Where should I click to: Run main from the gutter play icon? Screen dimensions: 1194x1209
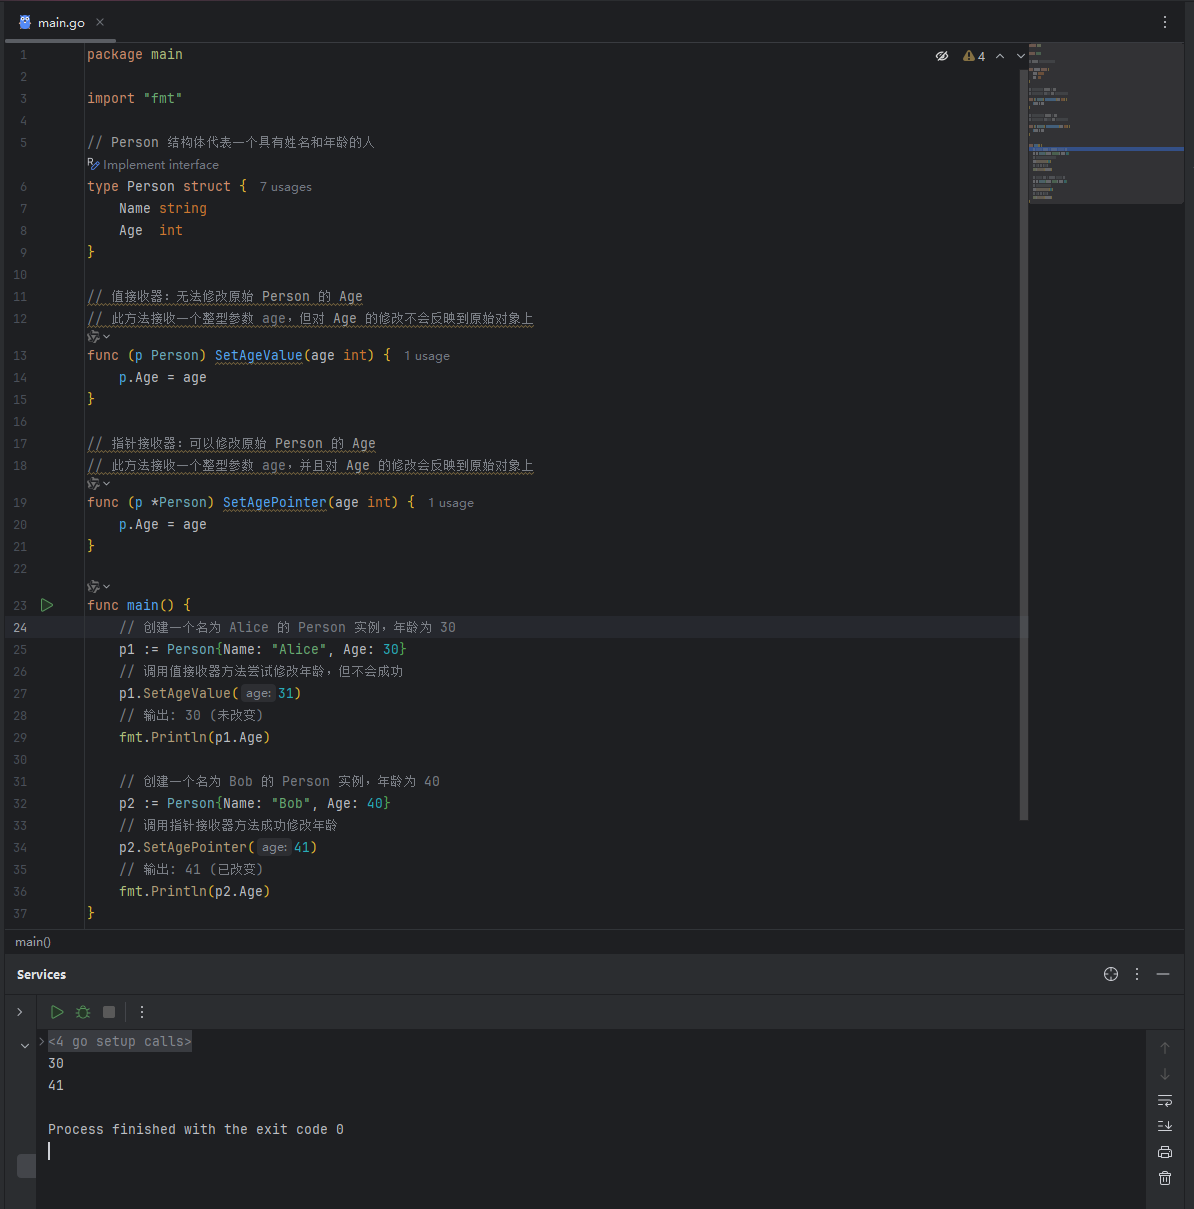pos(47,605)
